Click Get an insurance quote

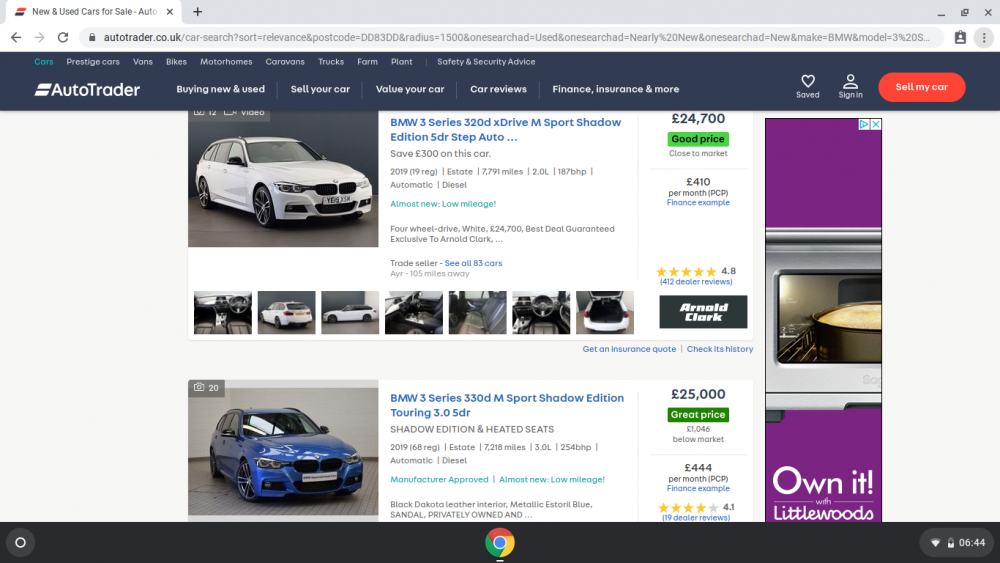pos(629,349)
